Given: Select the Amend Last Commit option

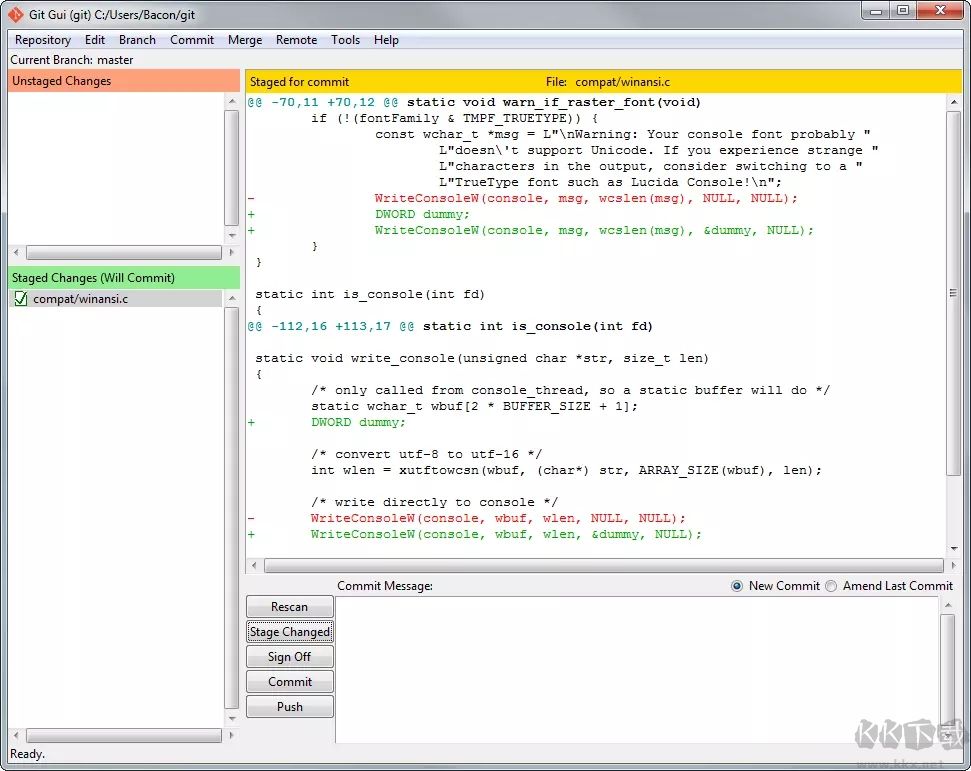Looking at the screenshot, I should click(831, 586).
